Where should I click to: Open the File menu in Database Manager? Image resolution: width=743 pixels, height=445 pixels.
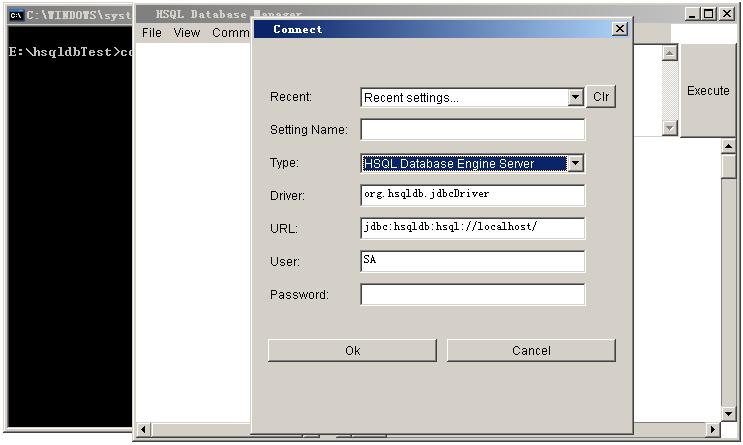(x=152, y=33)
